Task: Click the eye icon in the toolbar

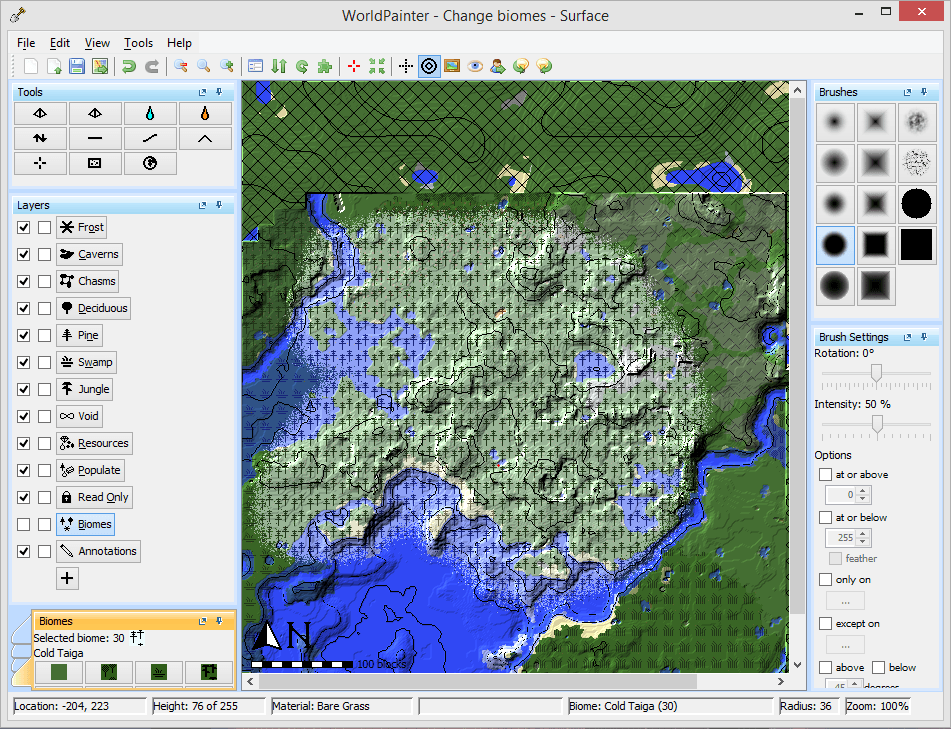Action: [475, 66]
